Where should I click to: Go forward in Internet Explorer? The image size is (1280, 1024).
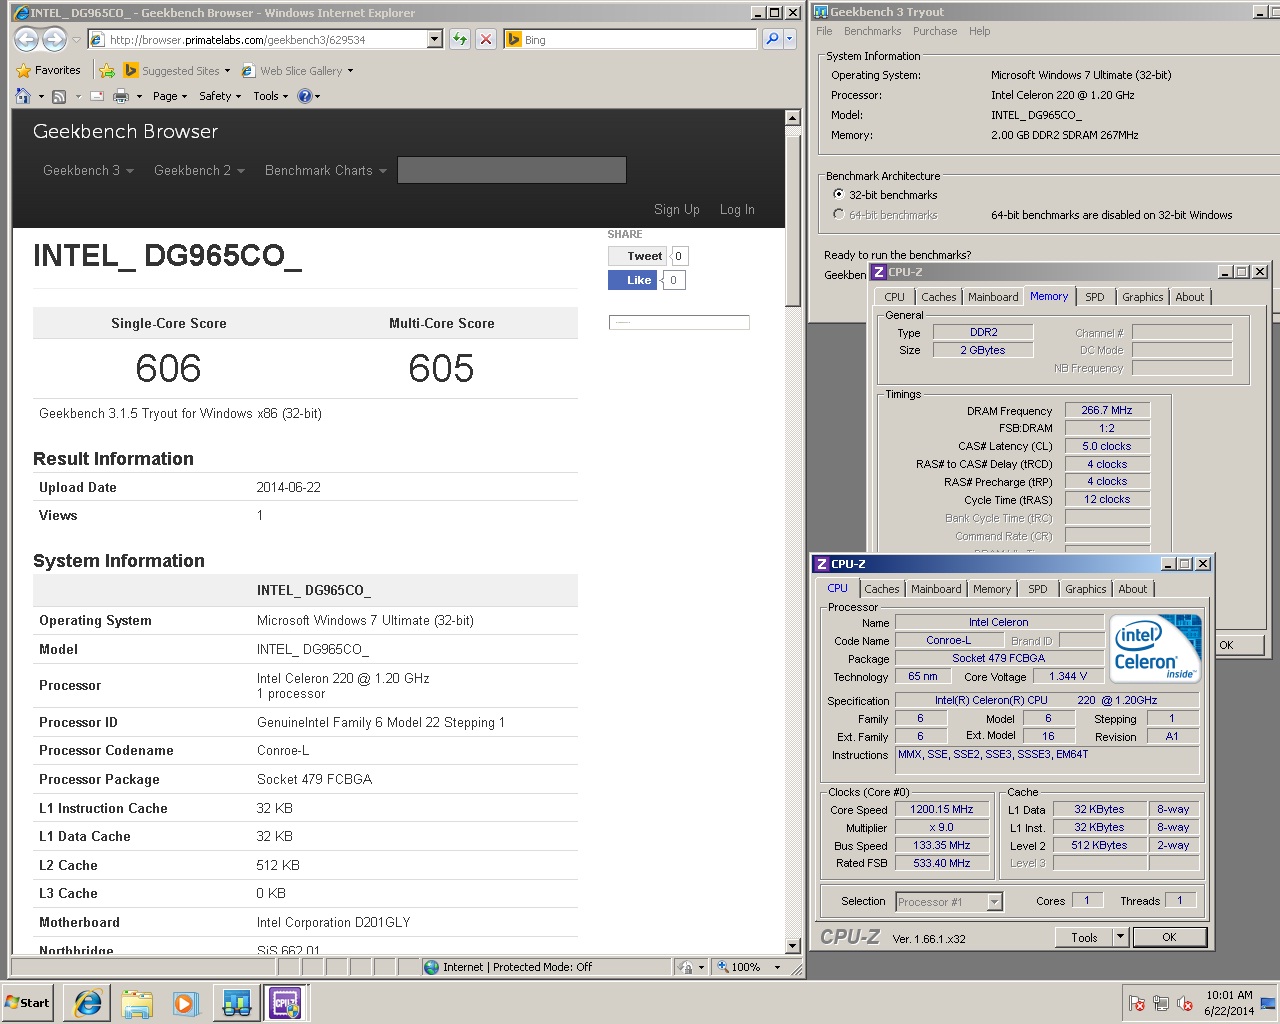tap(54, 39)
